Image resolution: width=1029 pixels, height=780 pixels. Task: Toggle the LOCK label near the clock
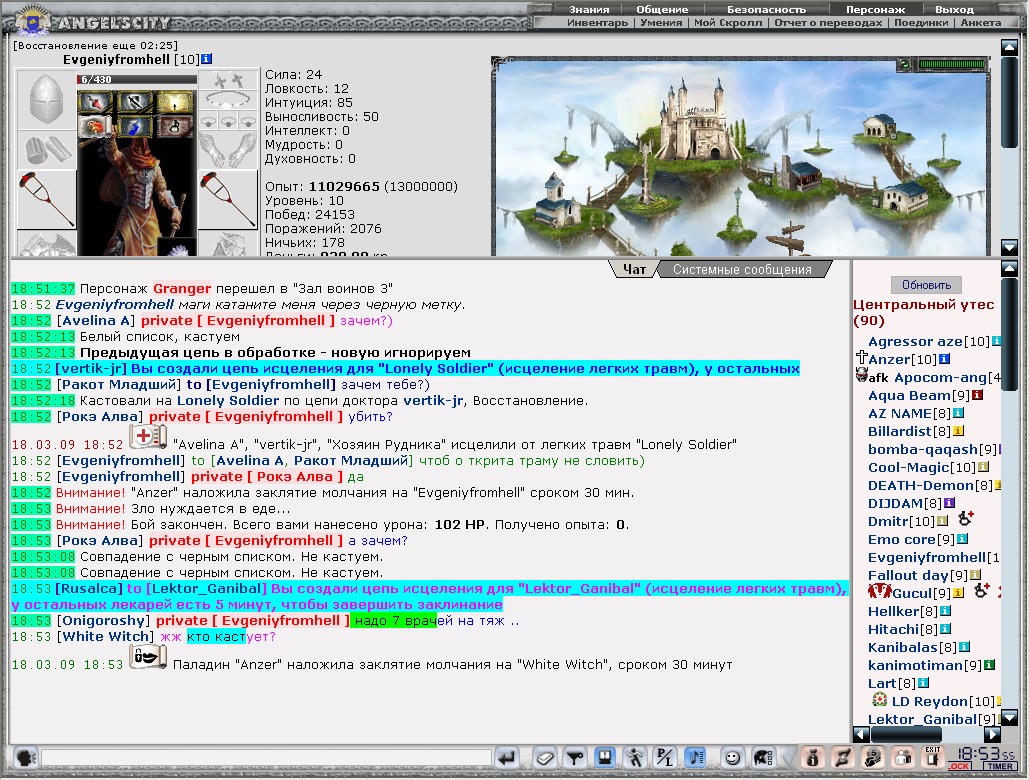click(x=959, y=766)
